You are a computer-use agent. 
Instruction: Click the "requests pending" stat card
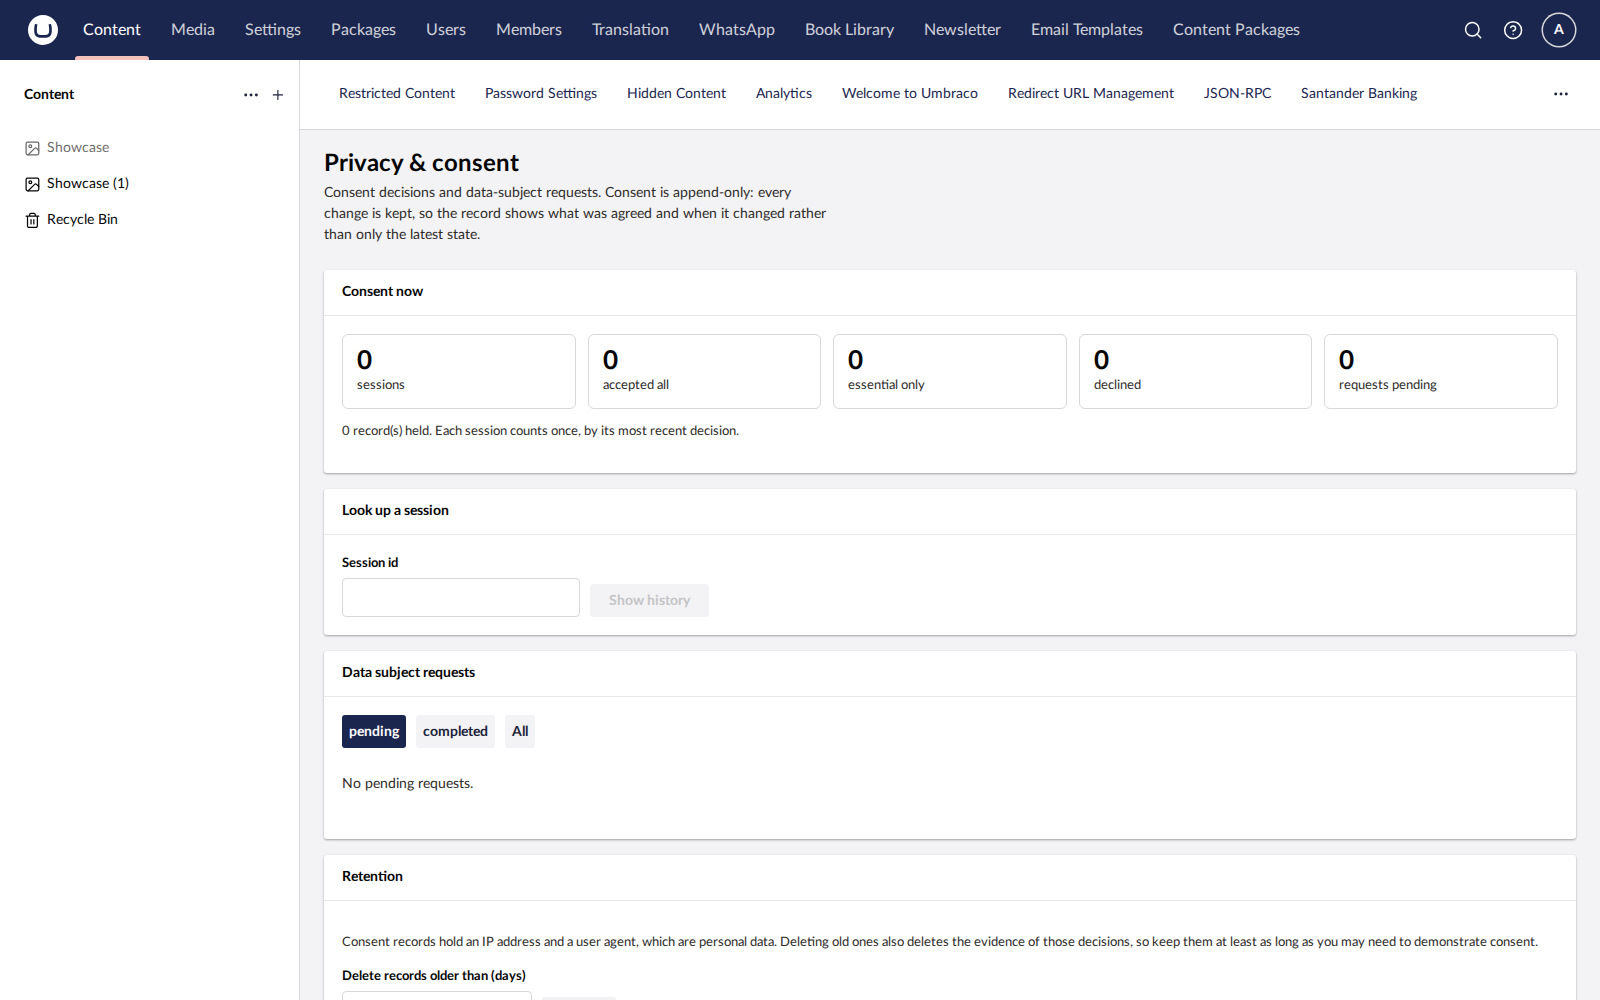[x=1441, y=372]
